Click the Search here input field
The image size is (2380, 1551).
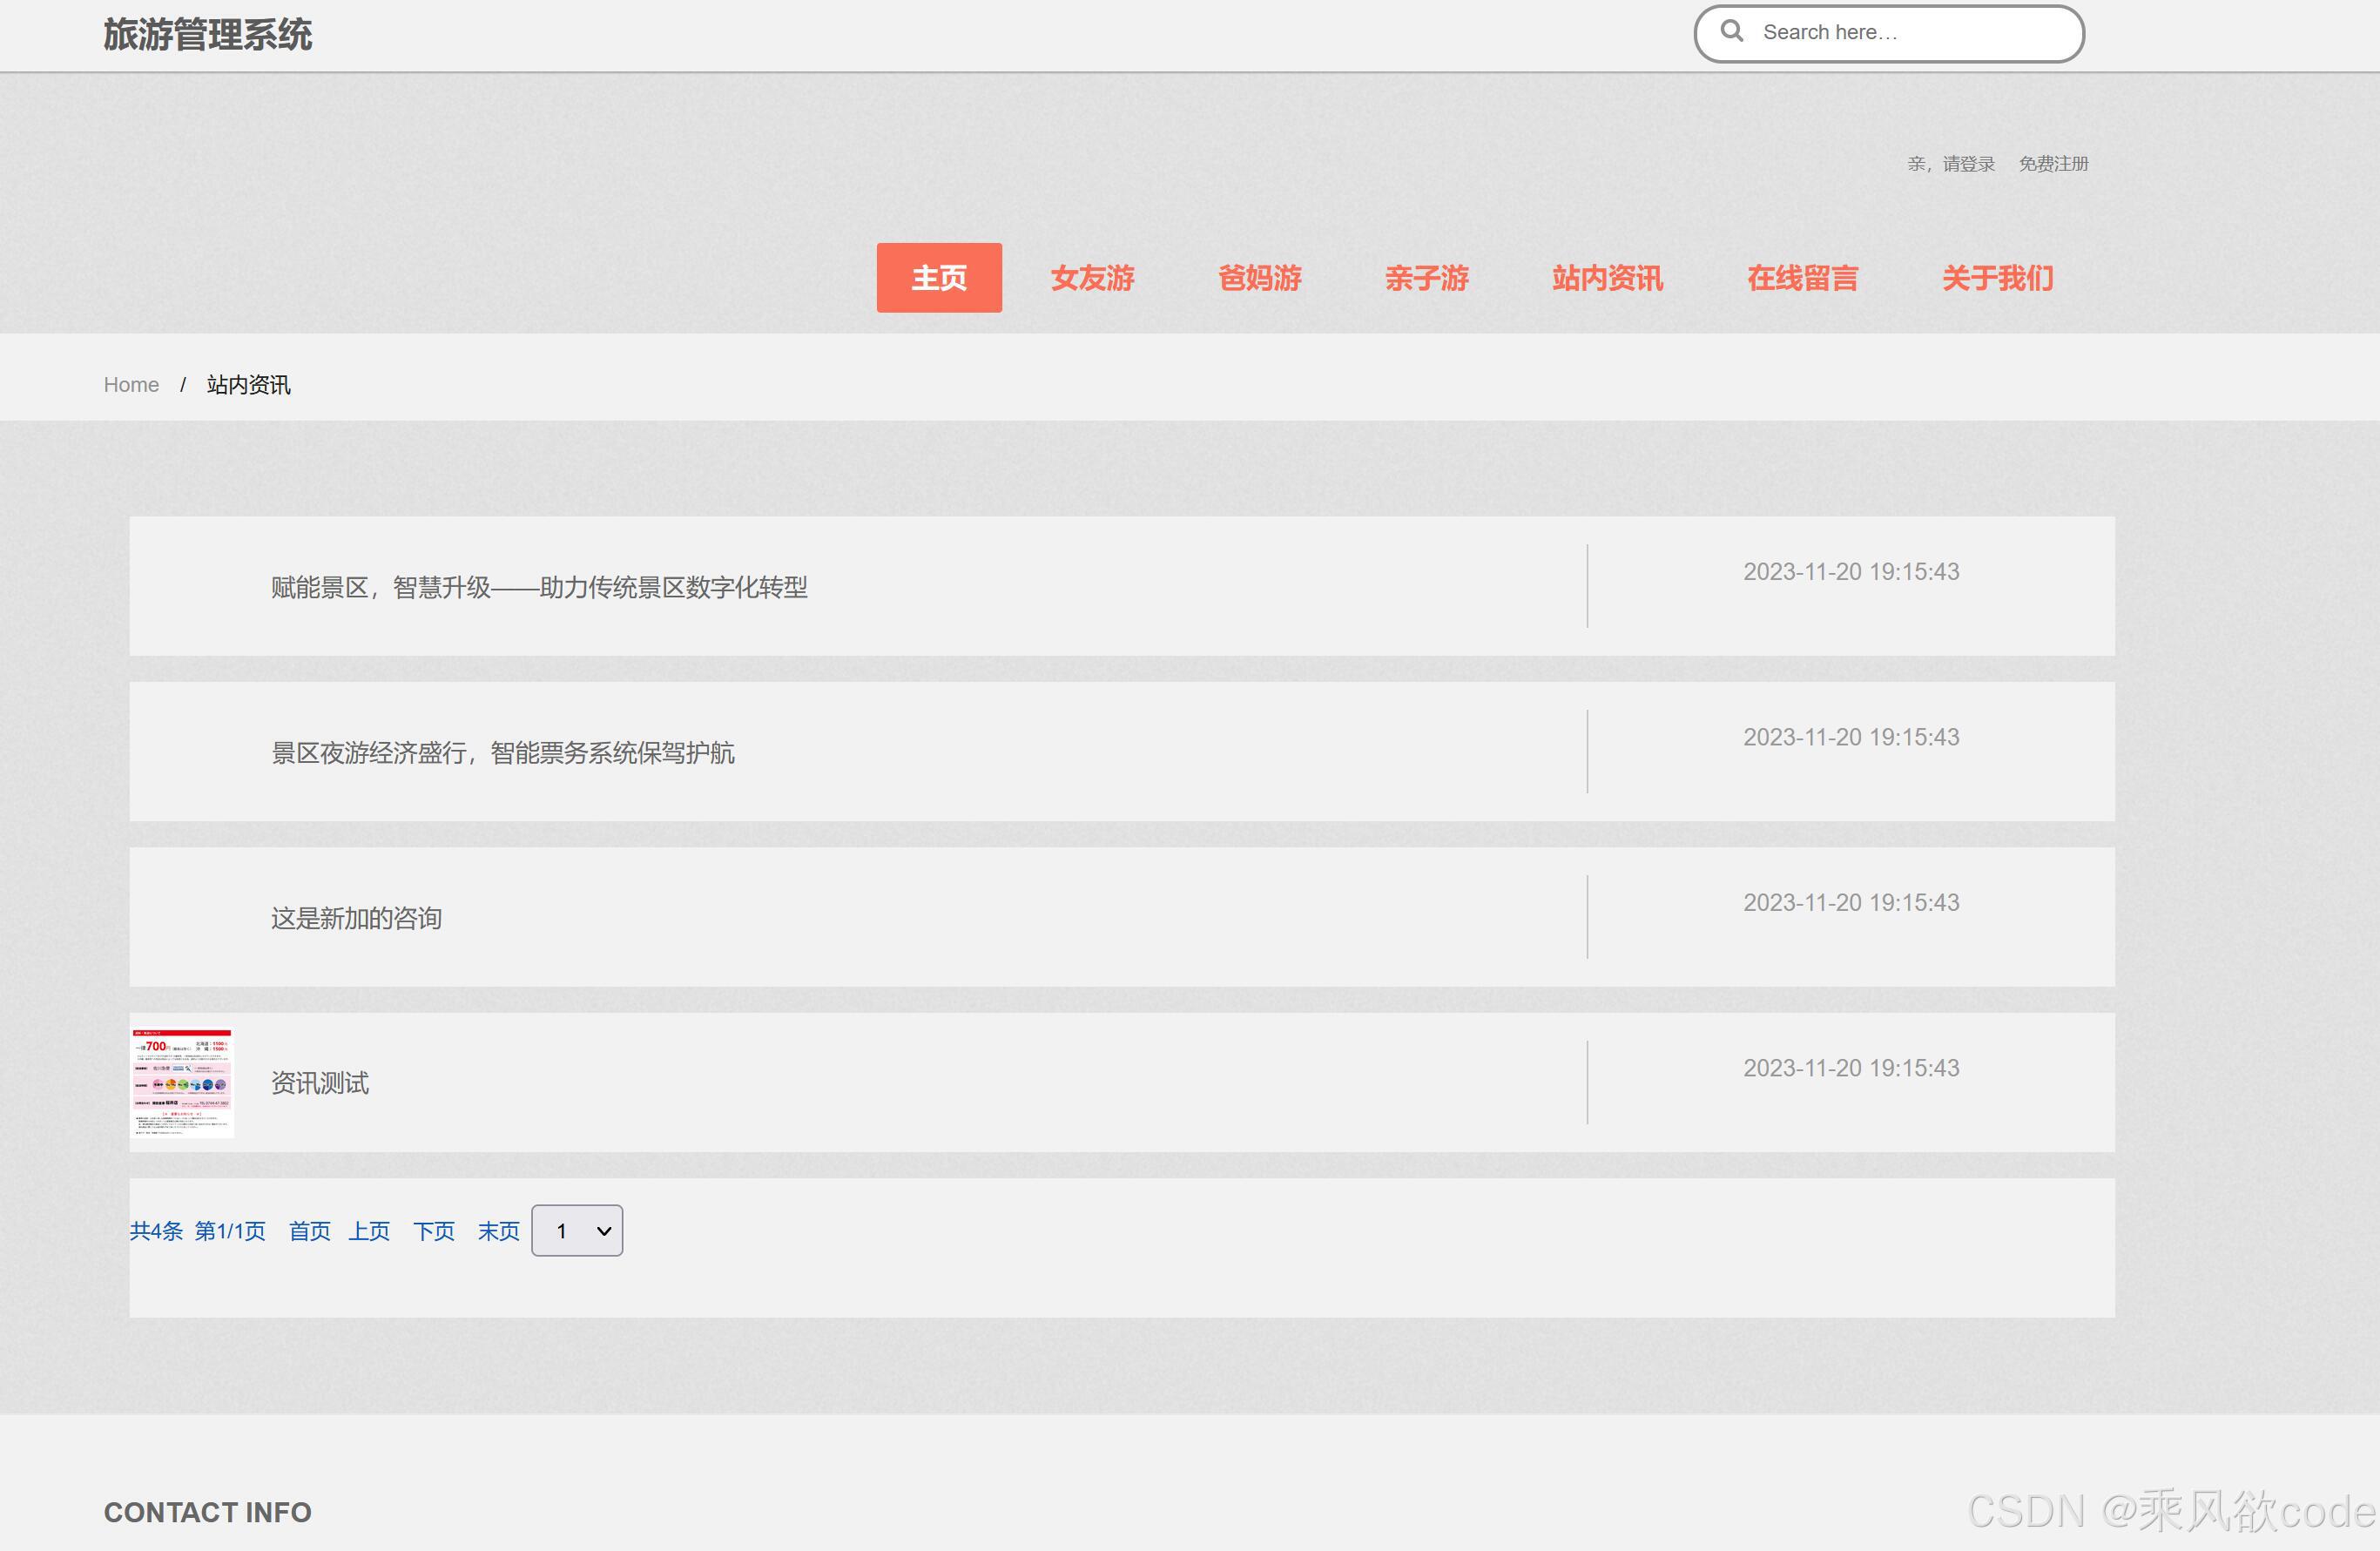[1900, 33]
